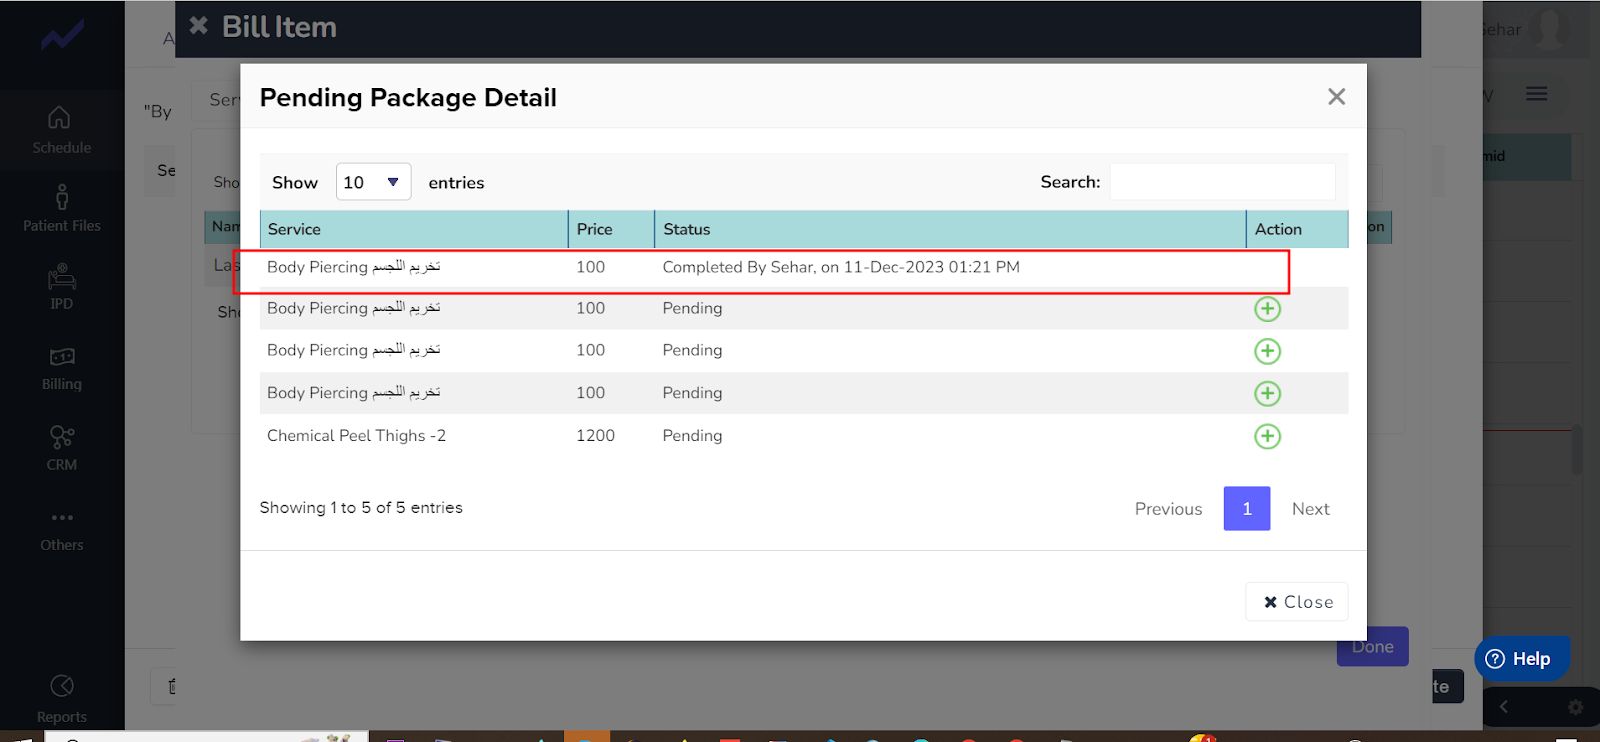Click the back chevron at bottom right
Image resolution: width=1600 pixels, height=742 pixels.
coord(1503,707)
